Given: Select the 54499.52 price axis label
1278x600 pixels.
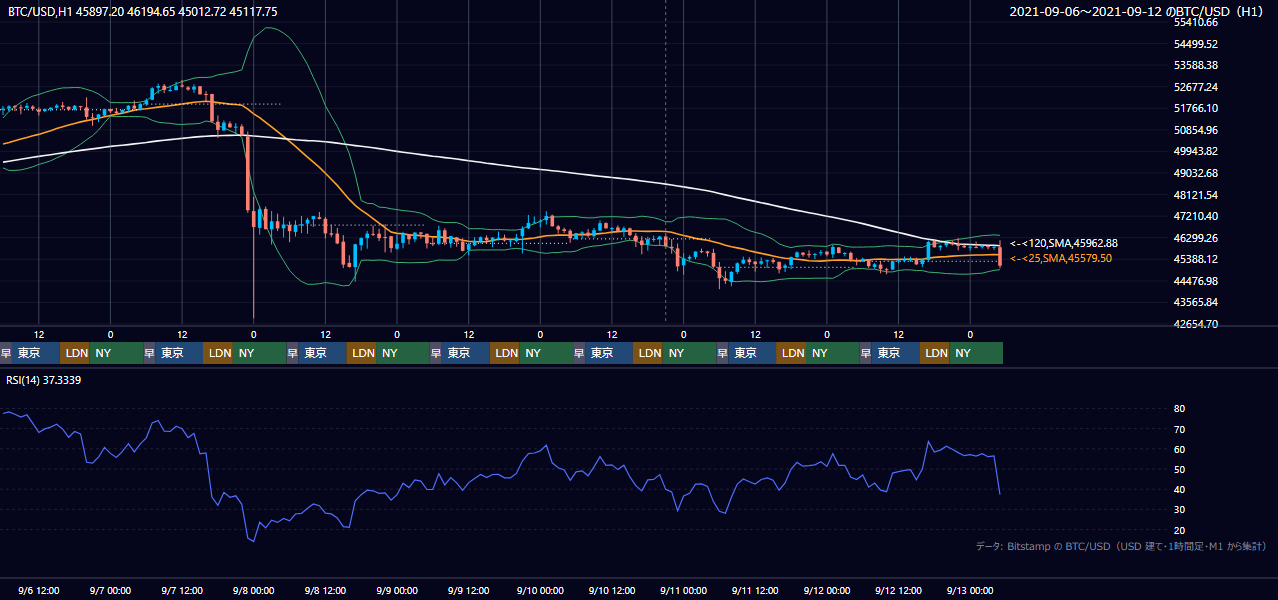Looking at the screenshot, I should coord(1196,44).
